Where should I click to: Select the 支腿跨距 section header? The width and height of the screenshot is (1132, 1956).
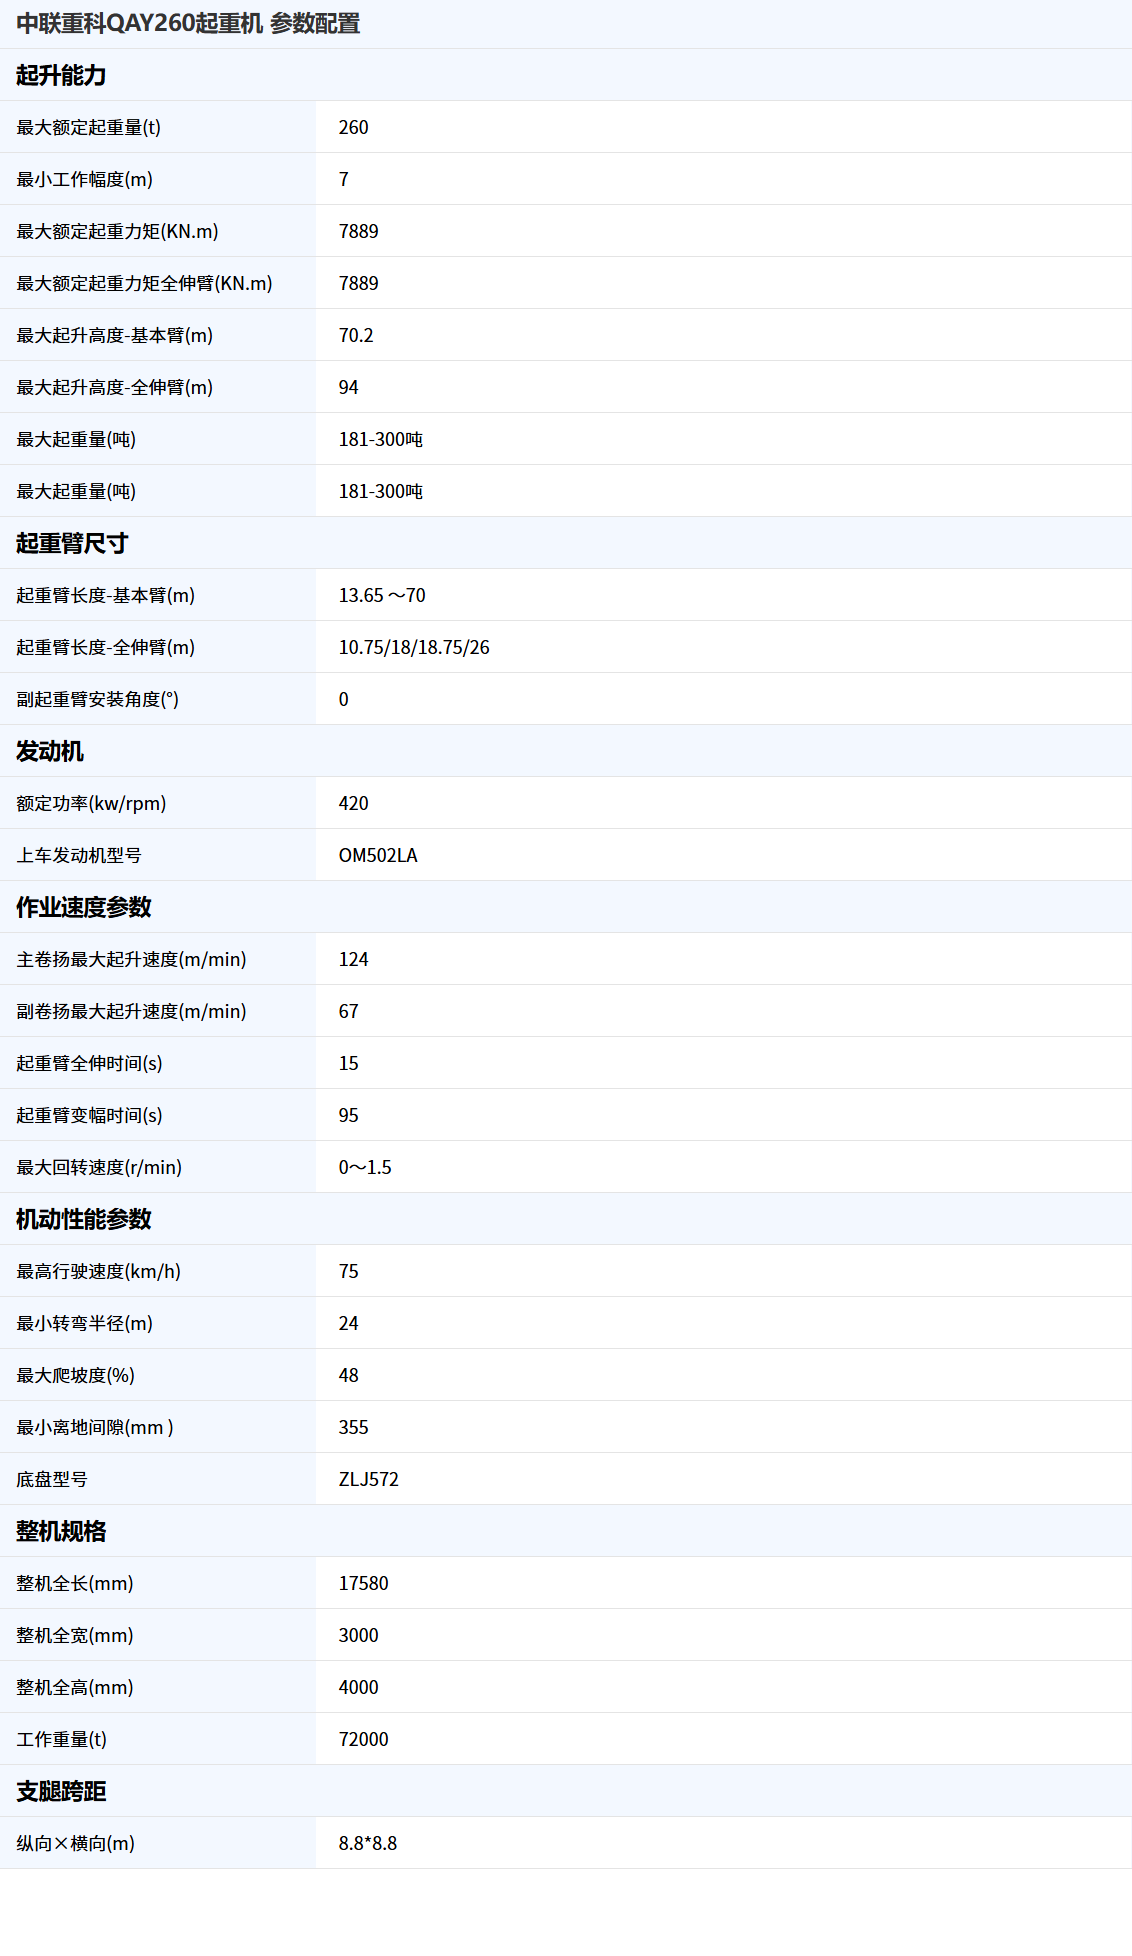click(61, 1791)
